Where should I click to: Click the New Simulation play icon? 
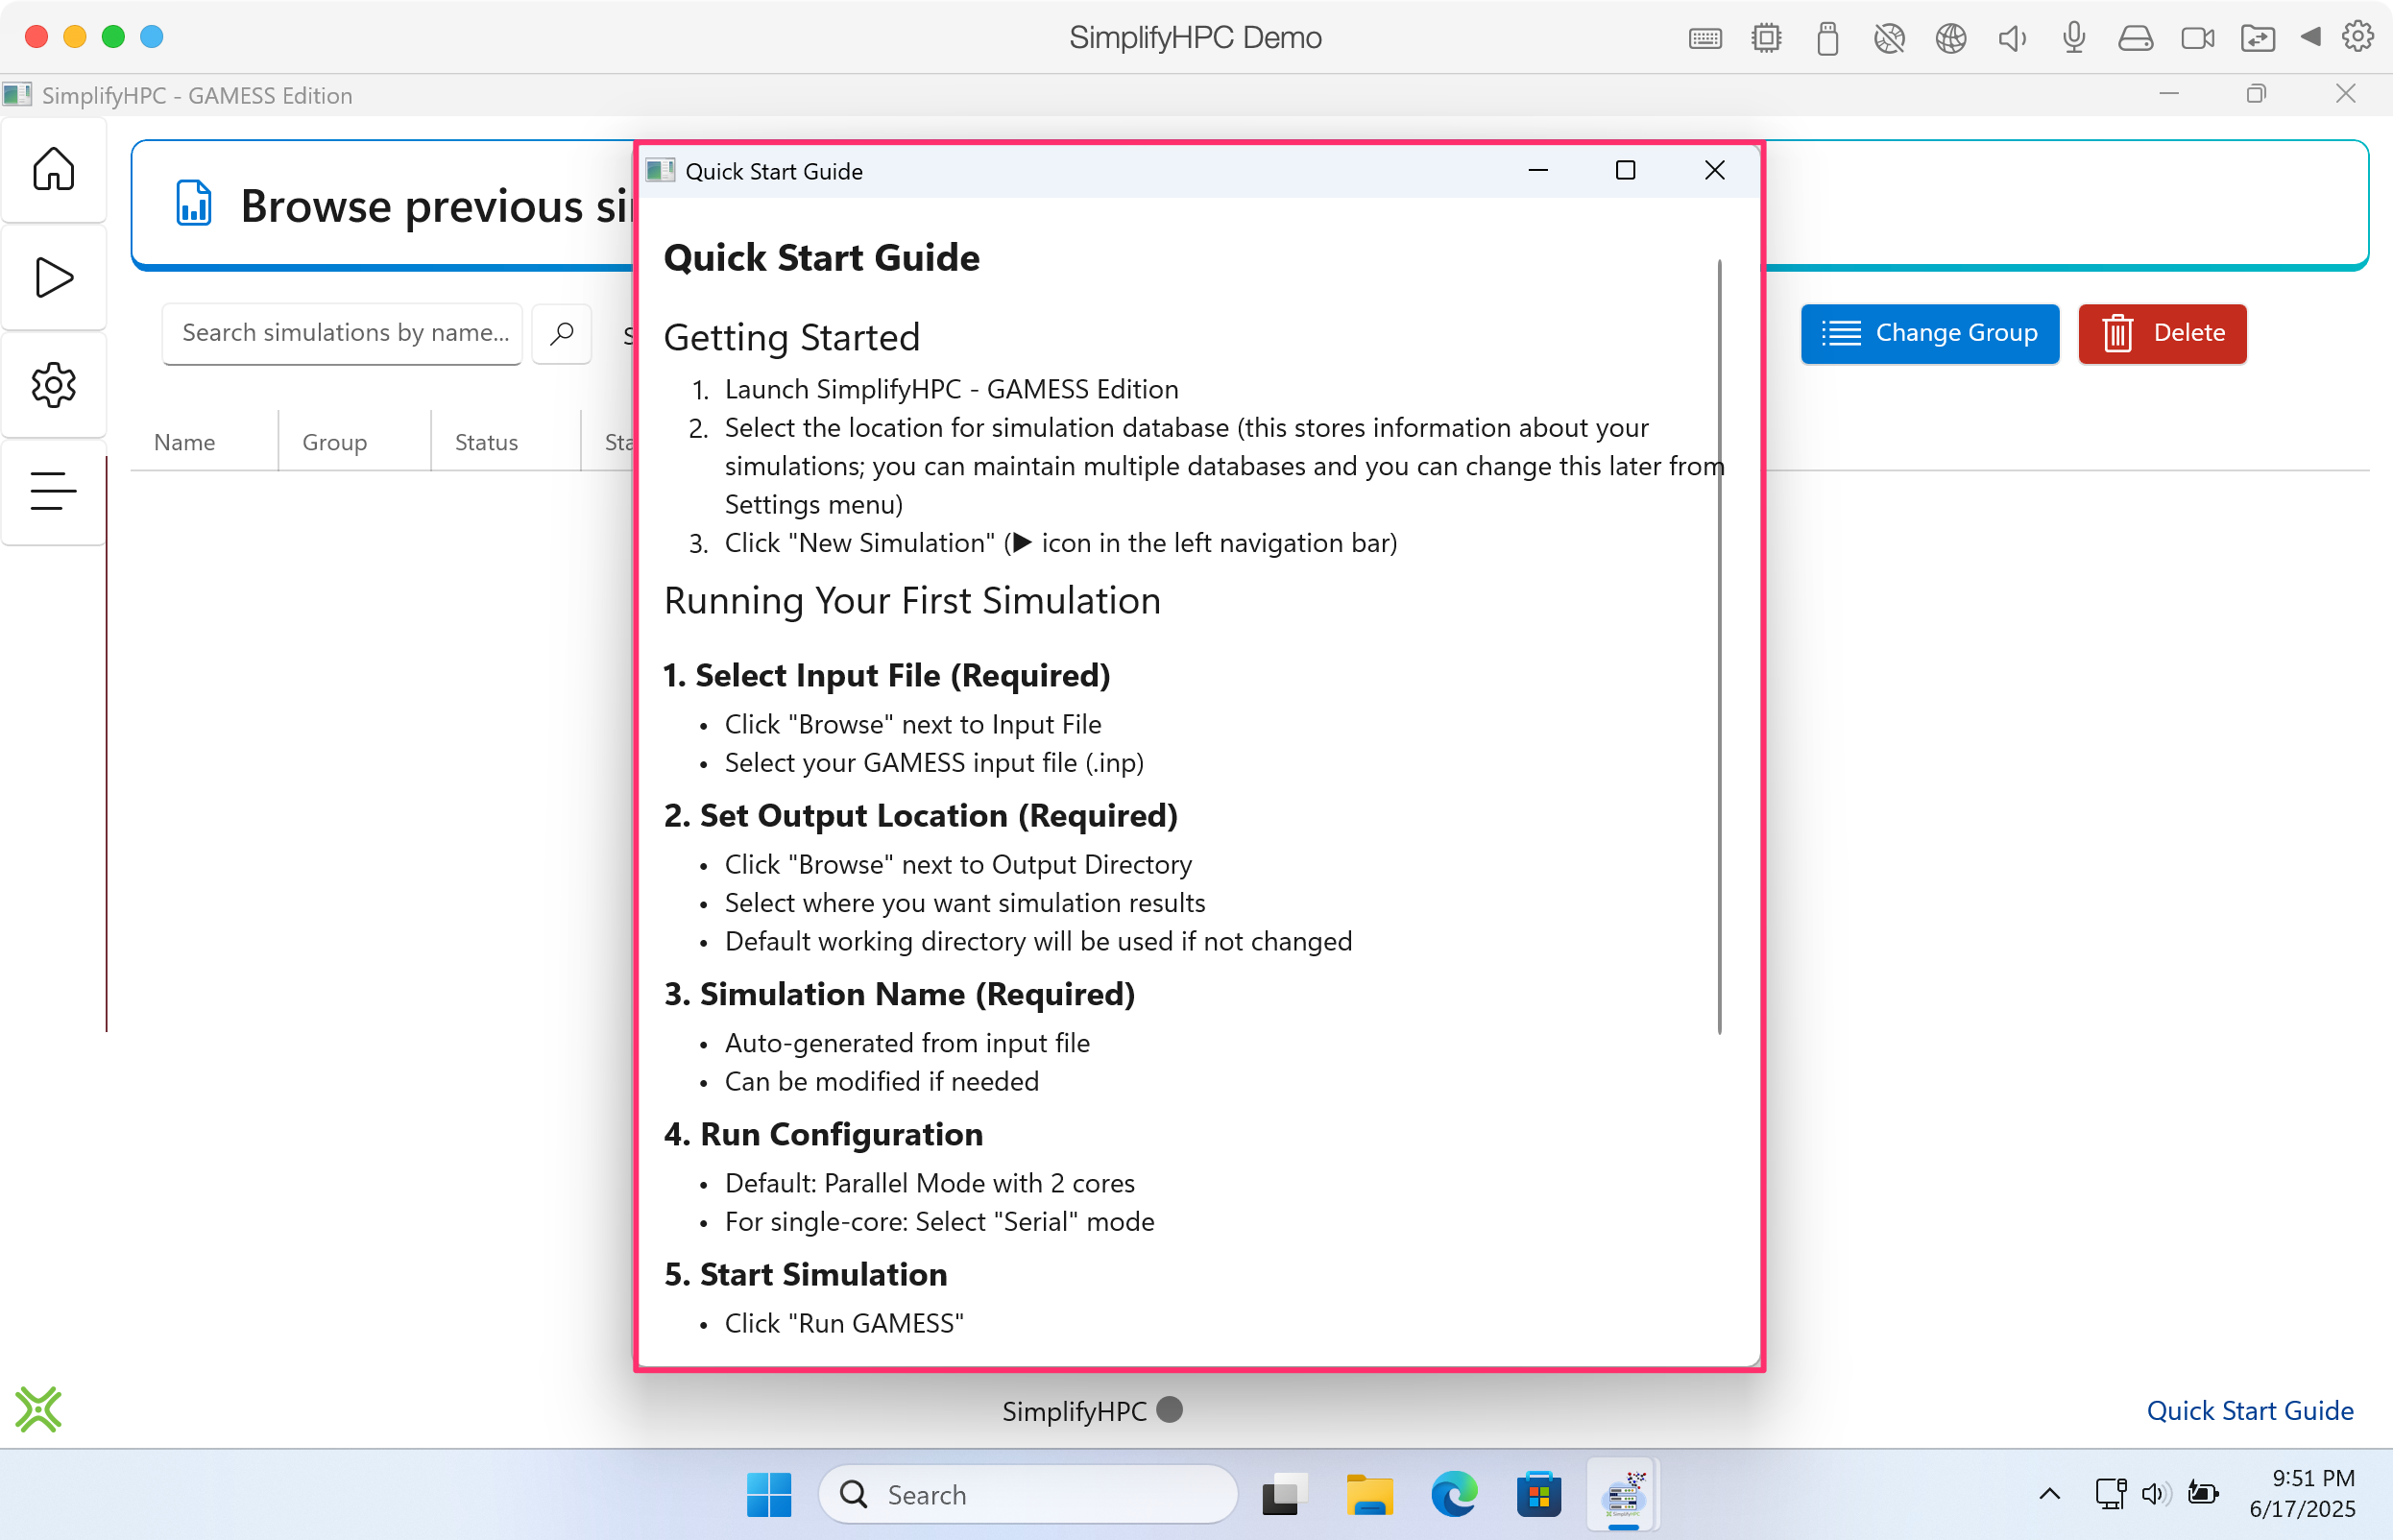[x=53, y=277]
